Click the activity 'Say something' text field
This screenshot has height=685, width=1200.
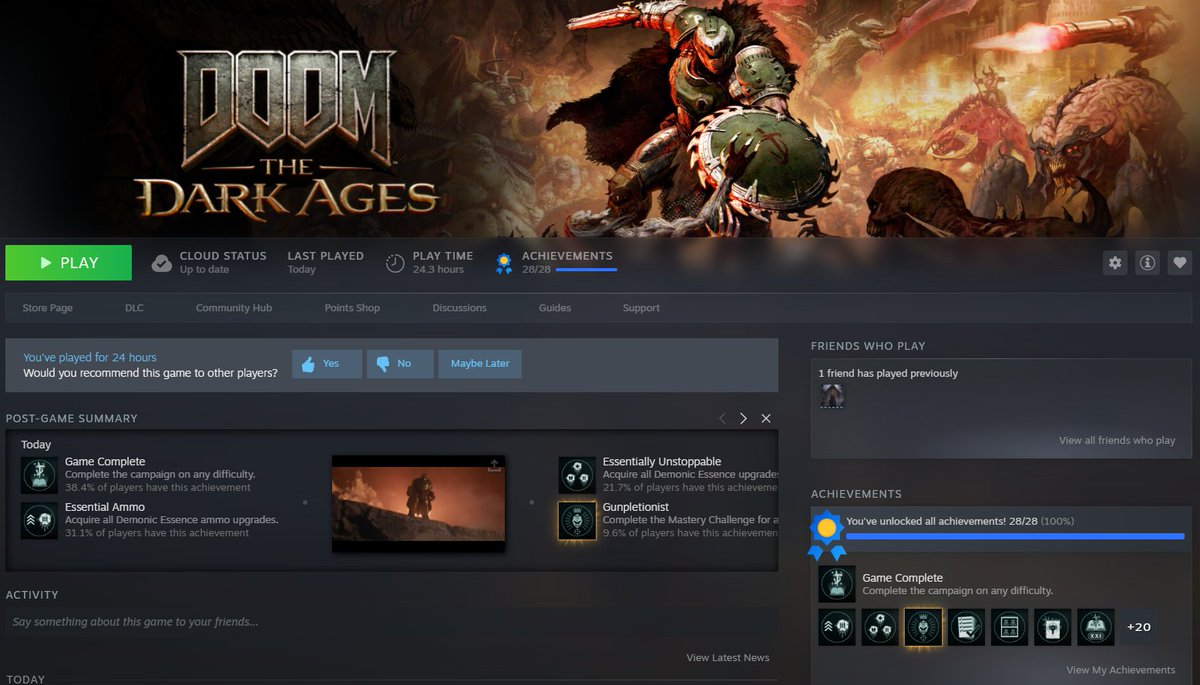(x=391, y=622)
